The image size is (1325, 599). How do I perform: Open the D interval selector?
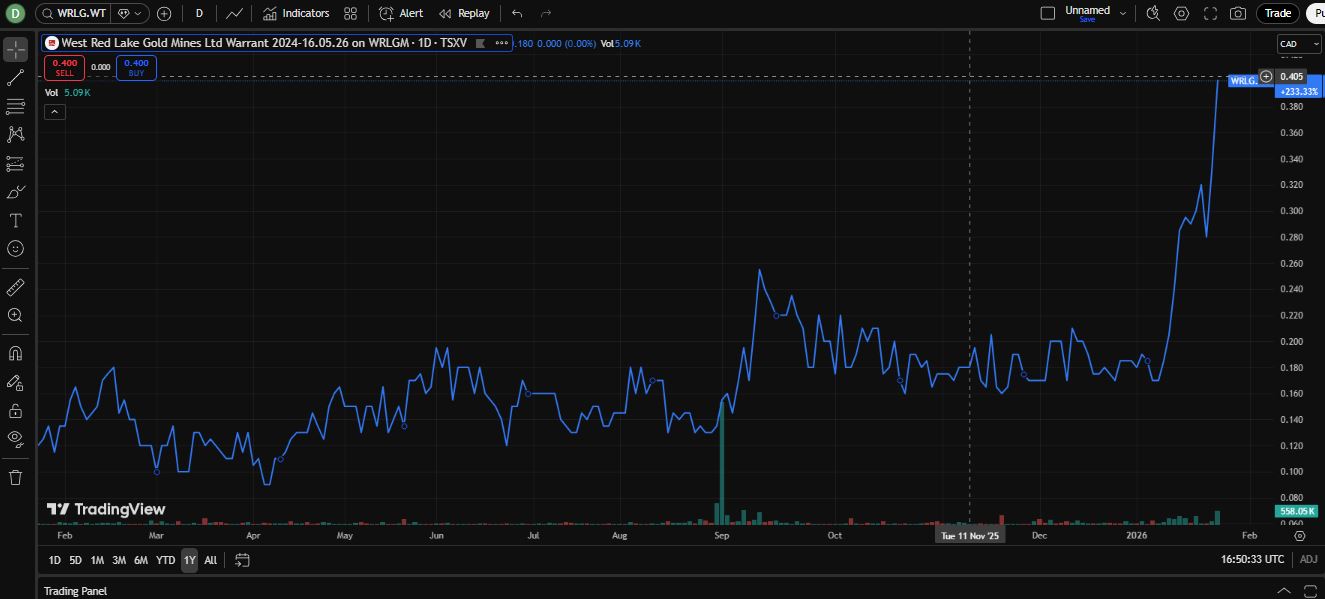click(x=199, y=13)
